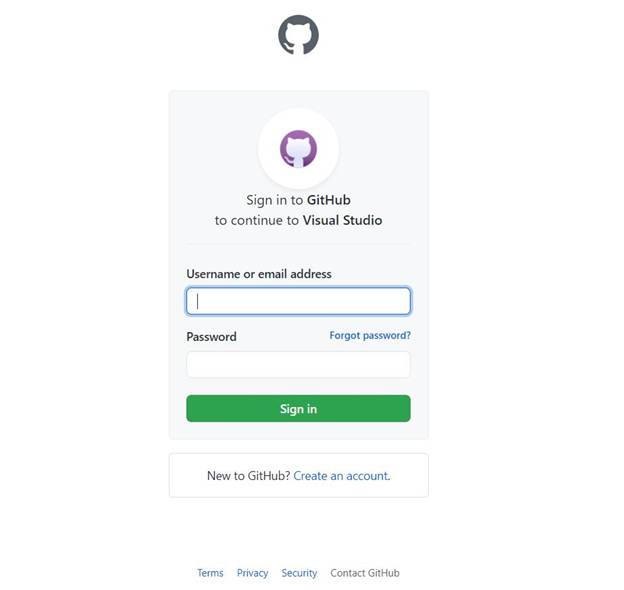The image size is (624, 590).
Task: Focus the Username or email address field
Action: click(x=298, y=301)
